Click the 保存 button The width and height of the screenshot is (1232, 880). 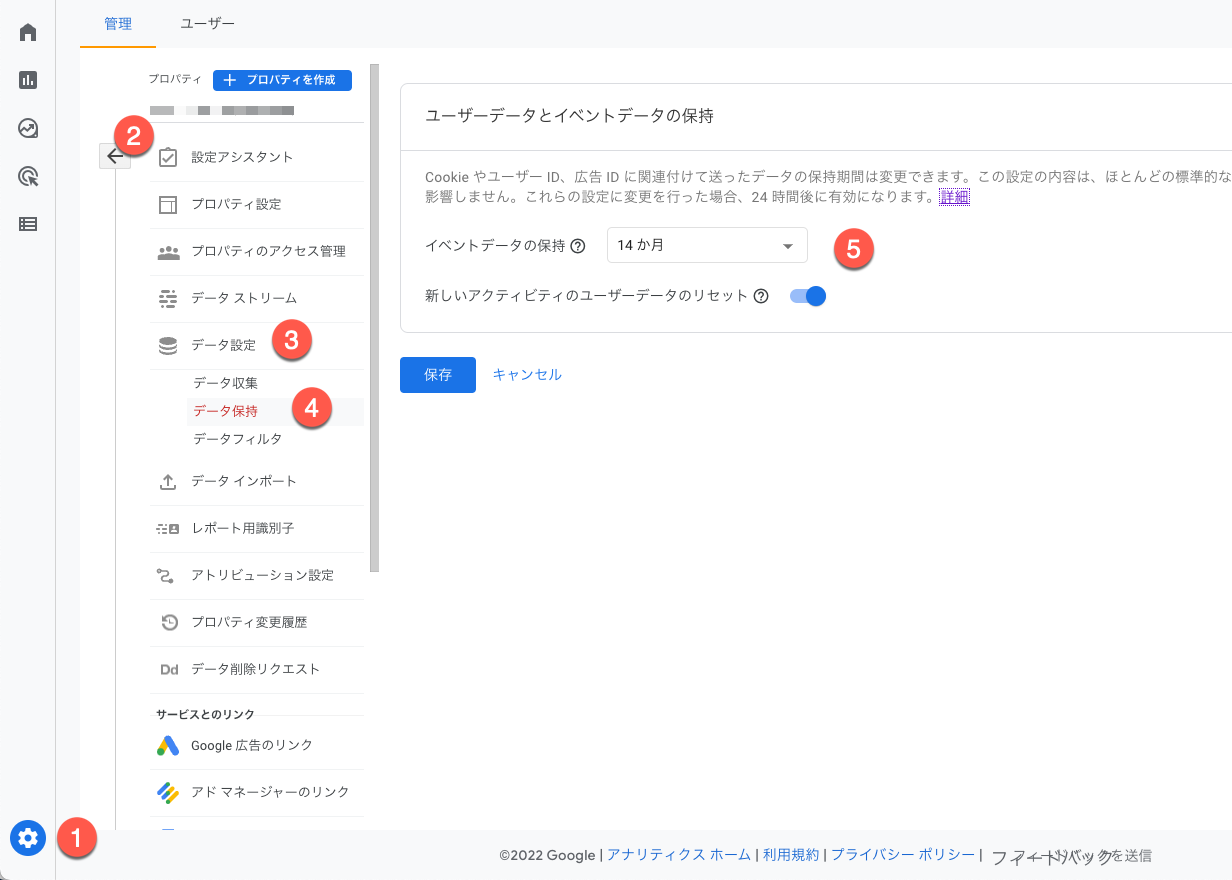tap(437, 375)
